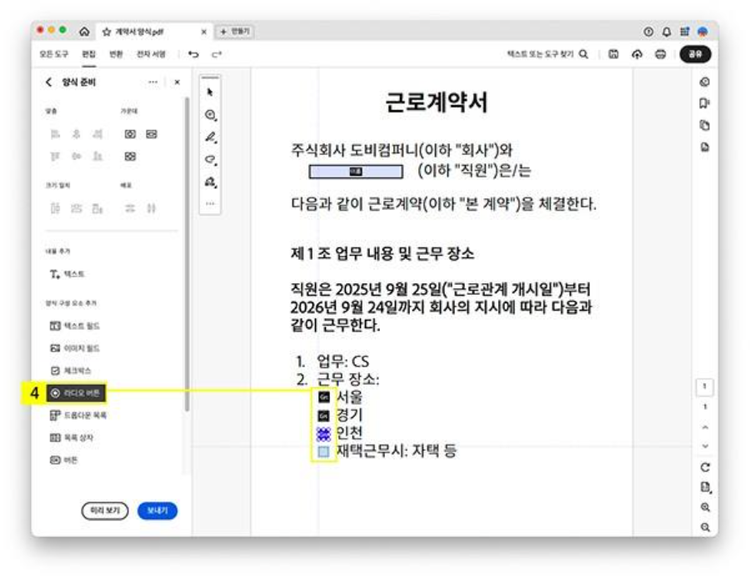
Task: Click the last match-size icon under 크기 일치
Action: 98,208
